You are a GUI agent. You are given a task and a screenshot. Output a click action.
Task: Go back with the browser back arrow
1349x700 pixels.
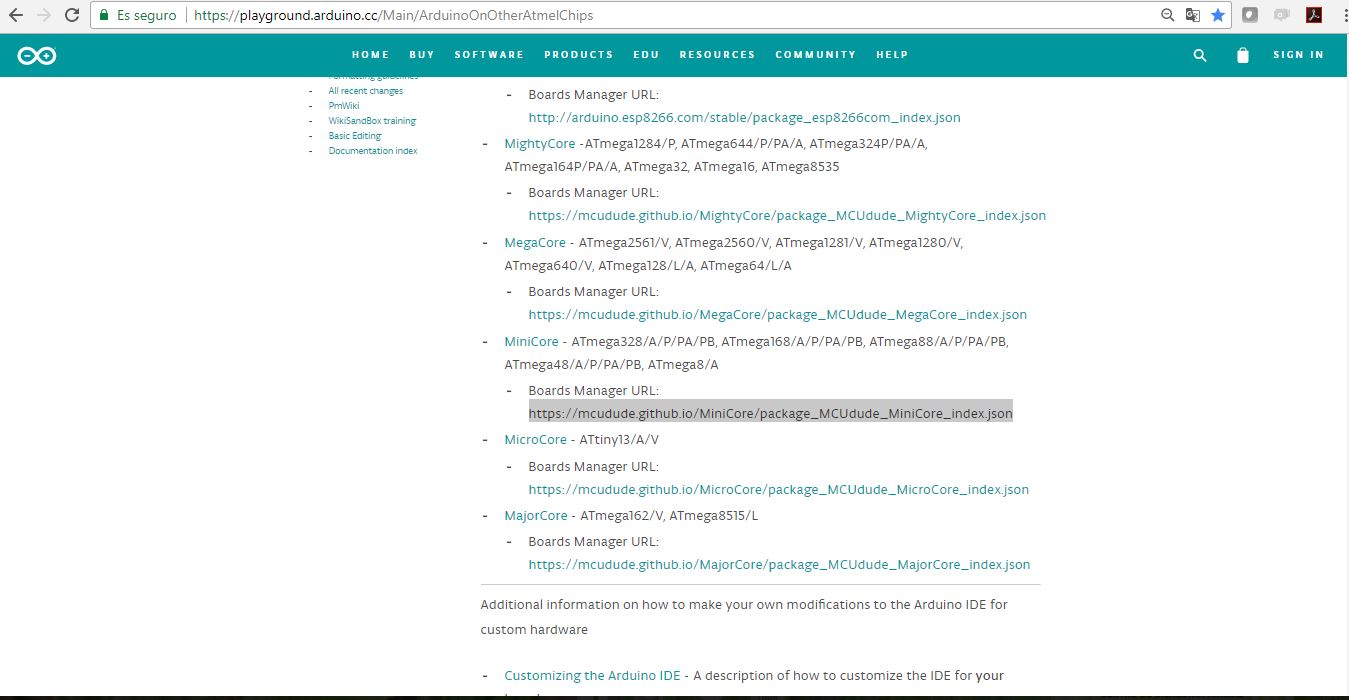(16, 15)
